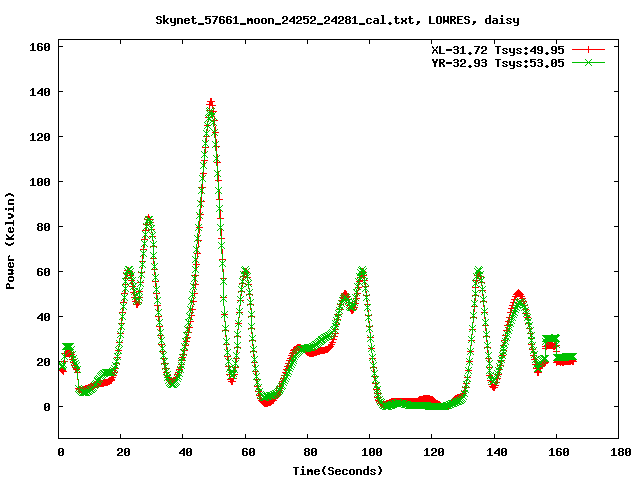Screen dimensions: 640x480
Task: Click the red legend line sample for XL
Action: 588,50
